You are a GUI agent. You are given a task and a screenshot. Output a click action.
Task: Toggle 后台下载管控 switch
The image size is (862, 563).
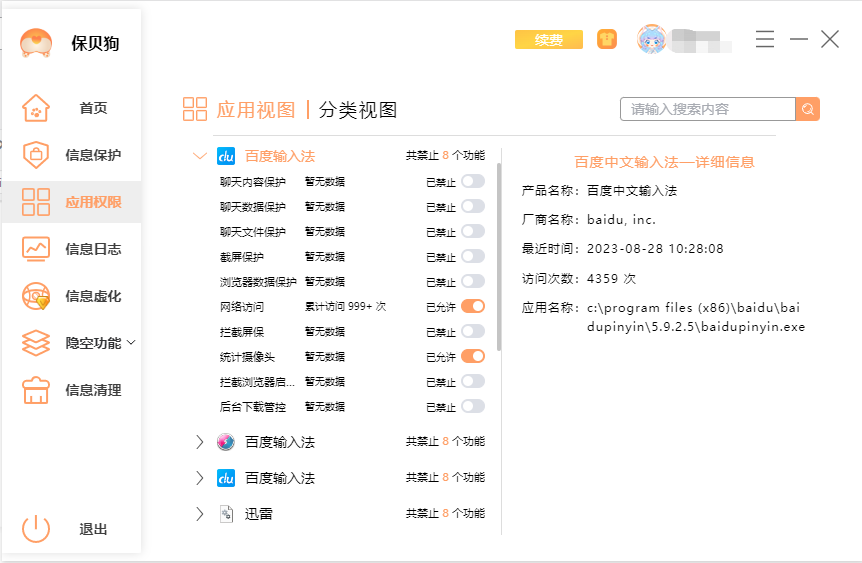tap(473, 406)
